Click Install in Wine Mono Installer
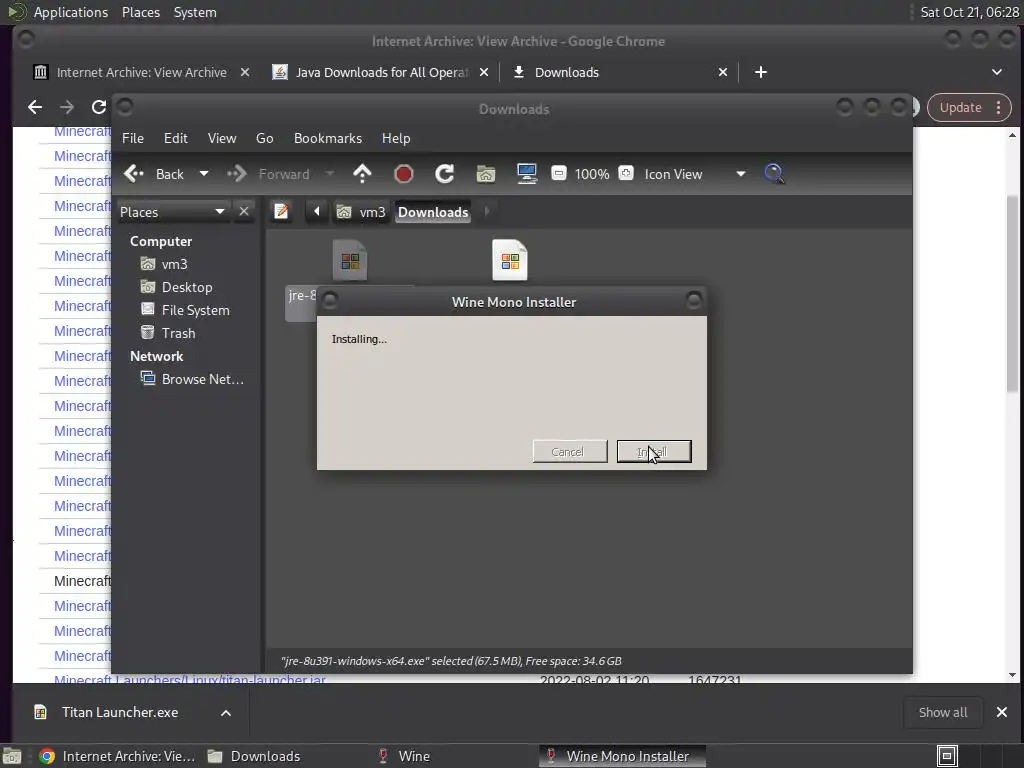The height and width of the screenshot is (768, 1024). (x=654, y=451)
